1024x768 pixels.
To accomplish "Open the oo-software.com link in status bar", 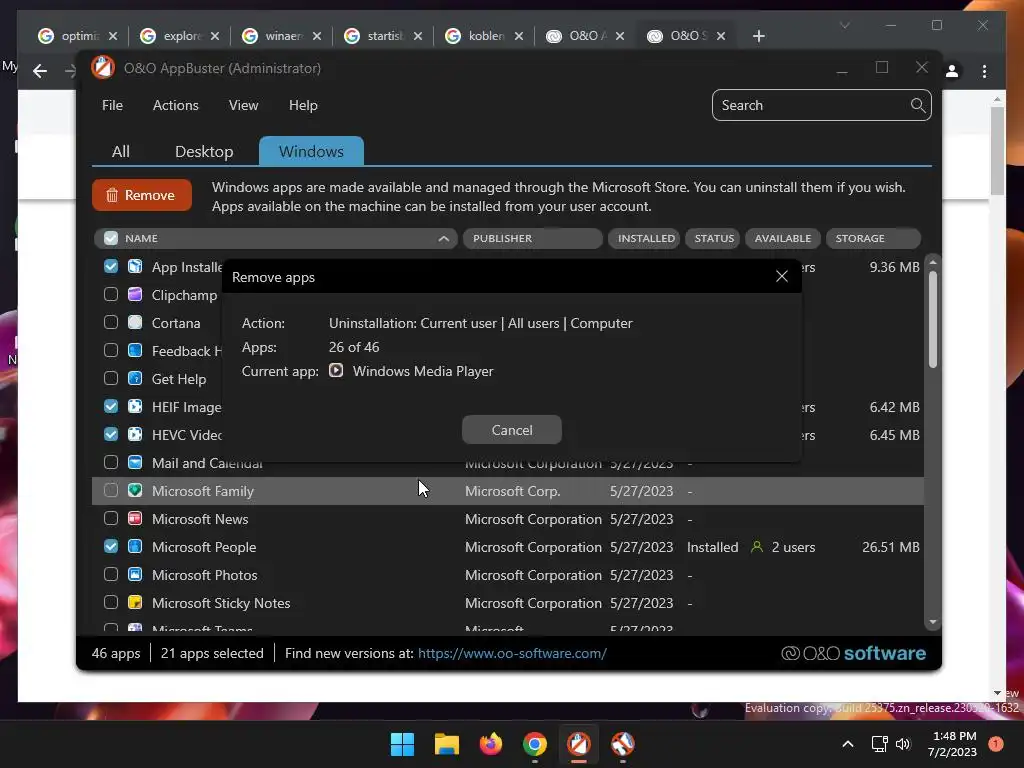I will click(512, 653).
